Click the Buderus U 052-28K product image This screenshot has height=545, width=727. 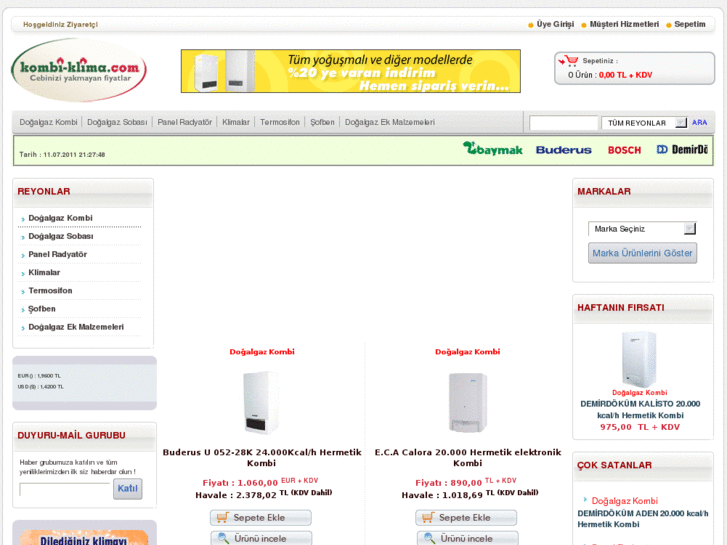point(261,402)
